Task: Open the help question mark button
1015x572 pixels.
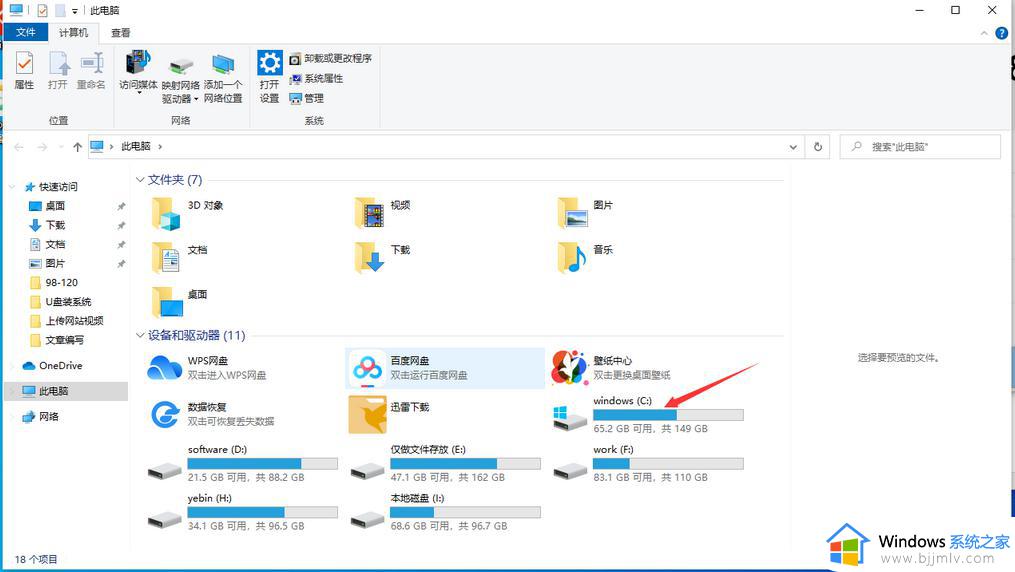Action: [1001, 33]
